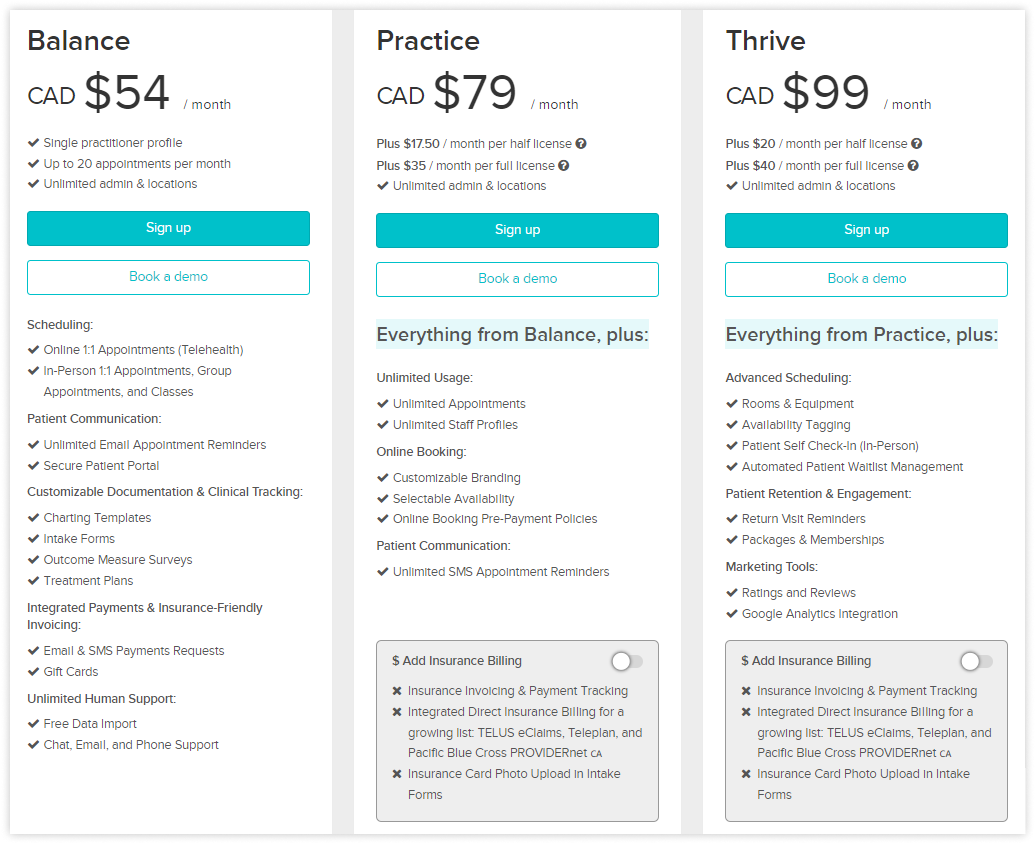The height and width of the screenshot is (844, 1035).
Task: Enable Add Insurance Billing toggle in Practice plan
Action: click(627, 661)
